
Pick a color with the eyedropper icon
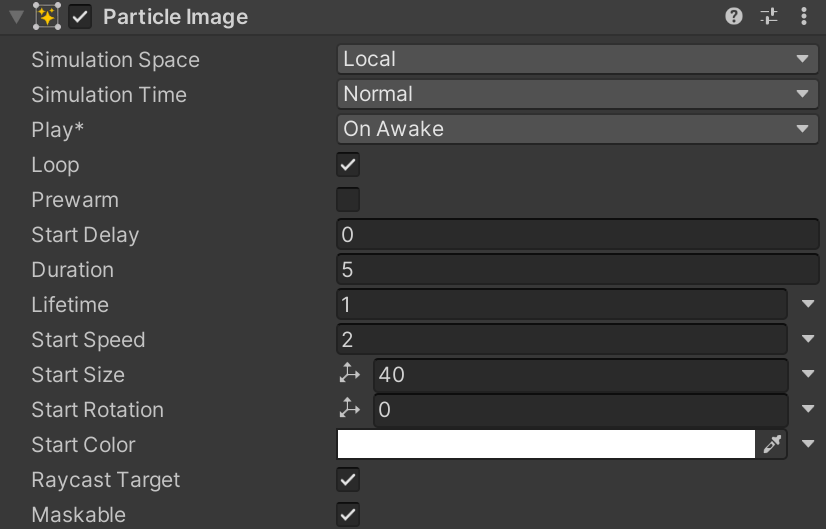click(x=772, y=444)
